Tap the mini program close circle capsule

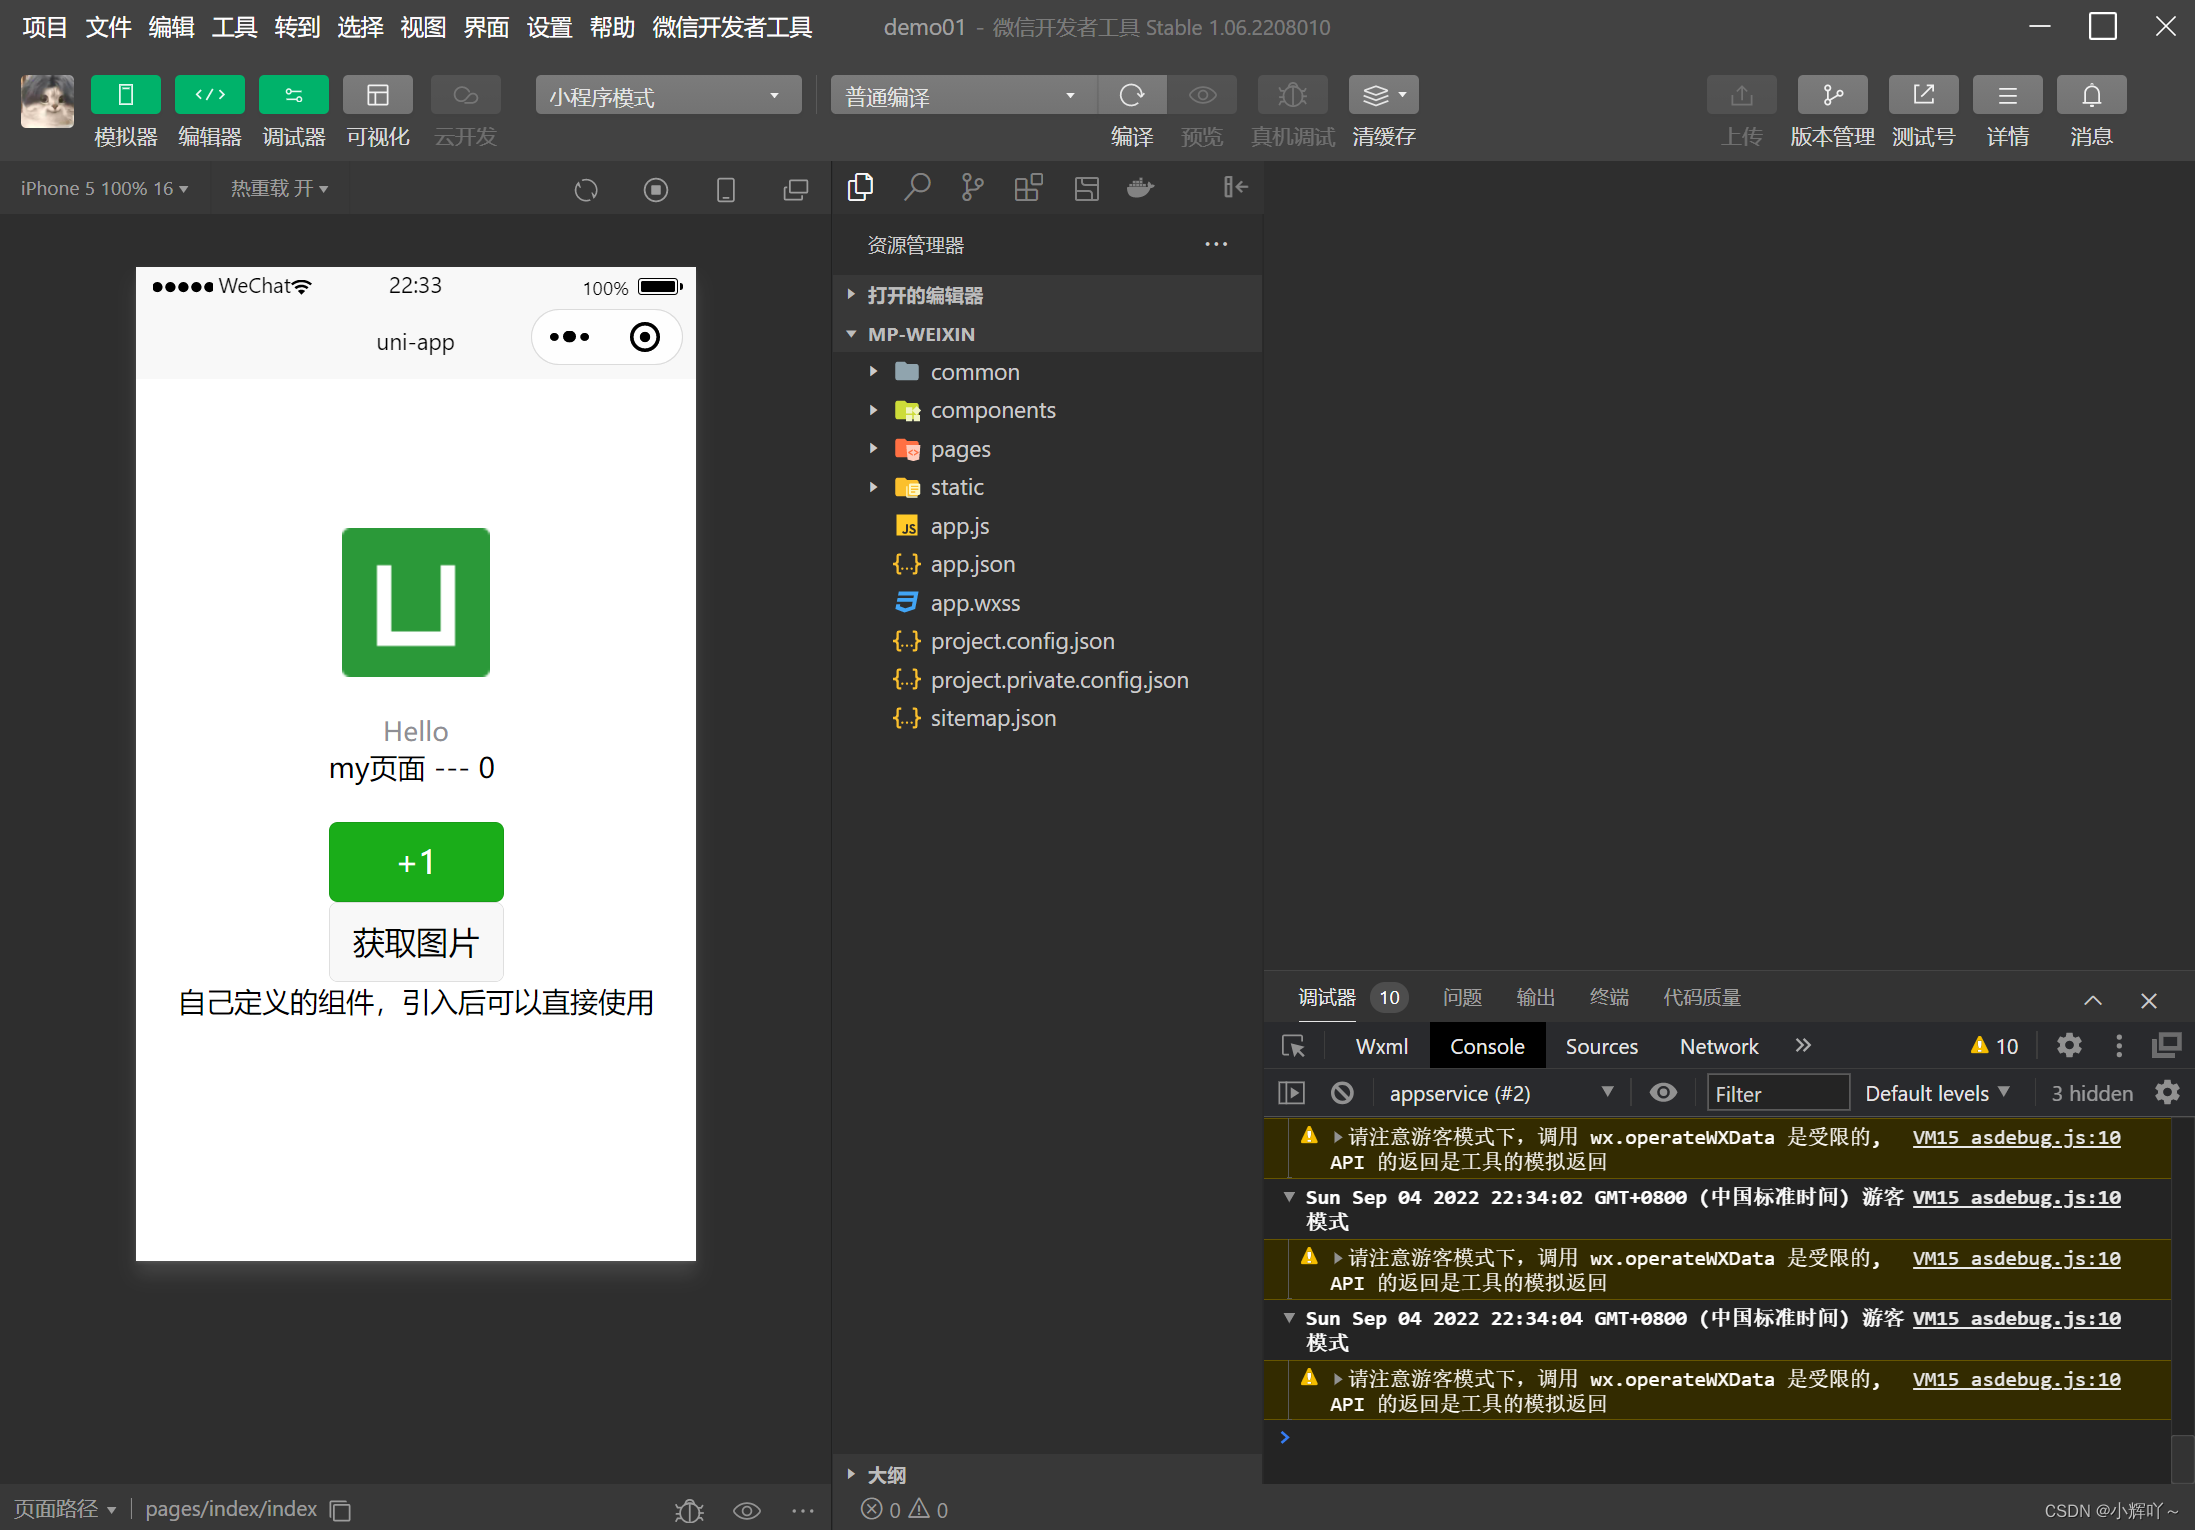tap(645, 337)
